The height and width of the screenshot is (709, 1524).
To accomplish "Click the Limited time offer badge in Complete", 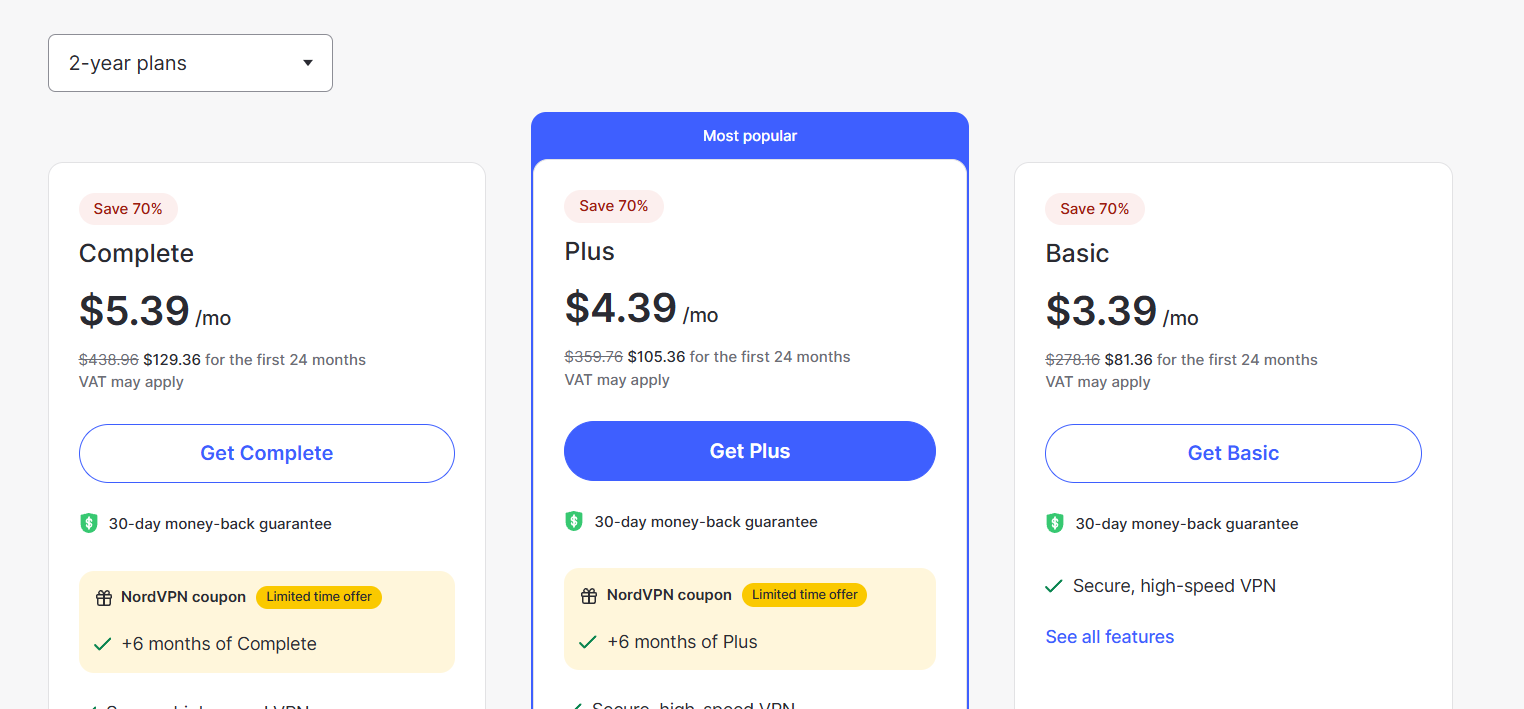I will [x=319, y=597].
